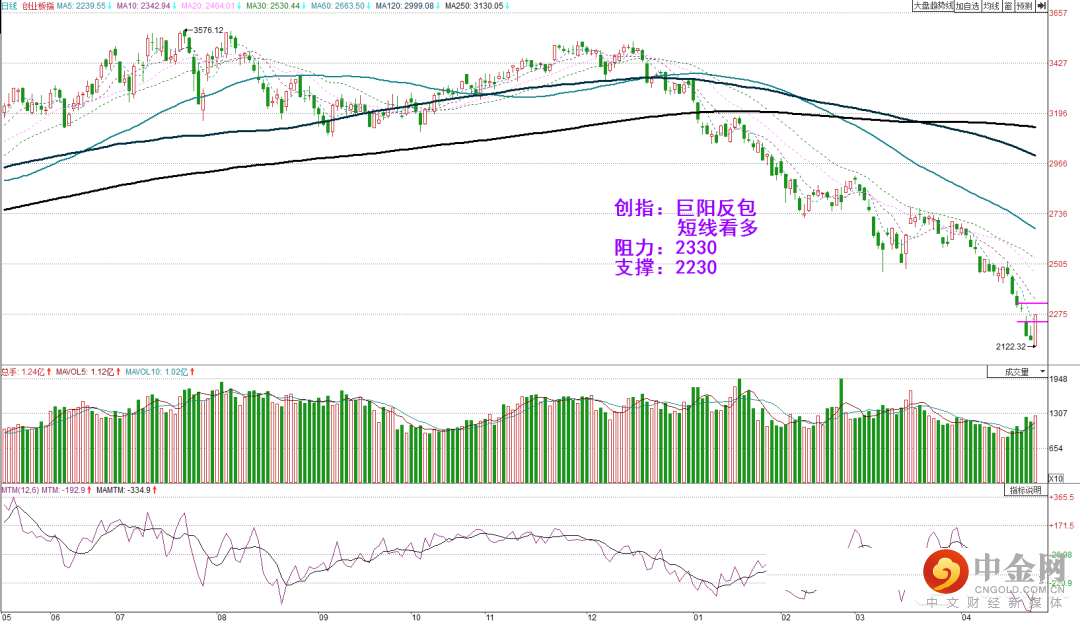Open the 指标说明 indicator description
The width and height of the screenshot is (1080, 621).
coord(1025,490)
